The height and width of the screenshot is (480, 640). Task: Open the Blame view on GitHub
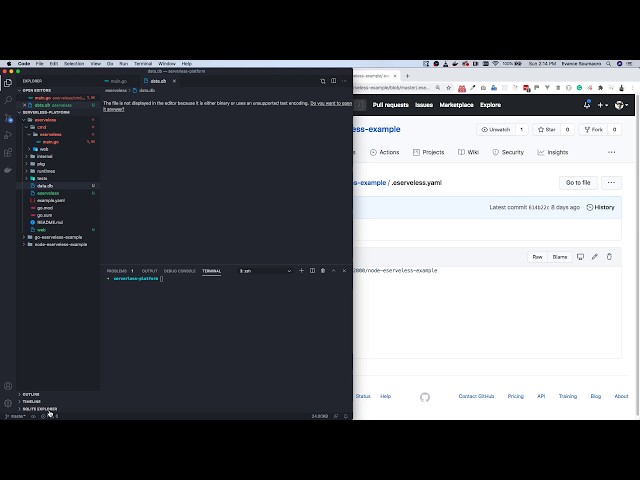click(x=560, y=257)
